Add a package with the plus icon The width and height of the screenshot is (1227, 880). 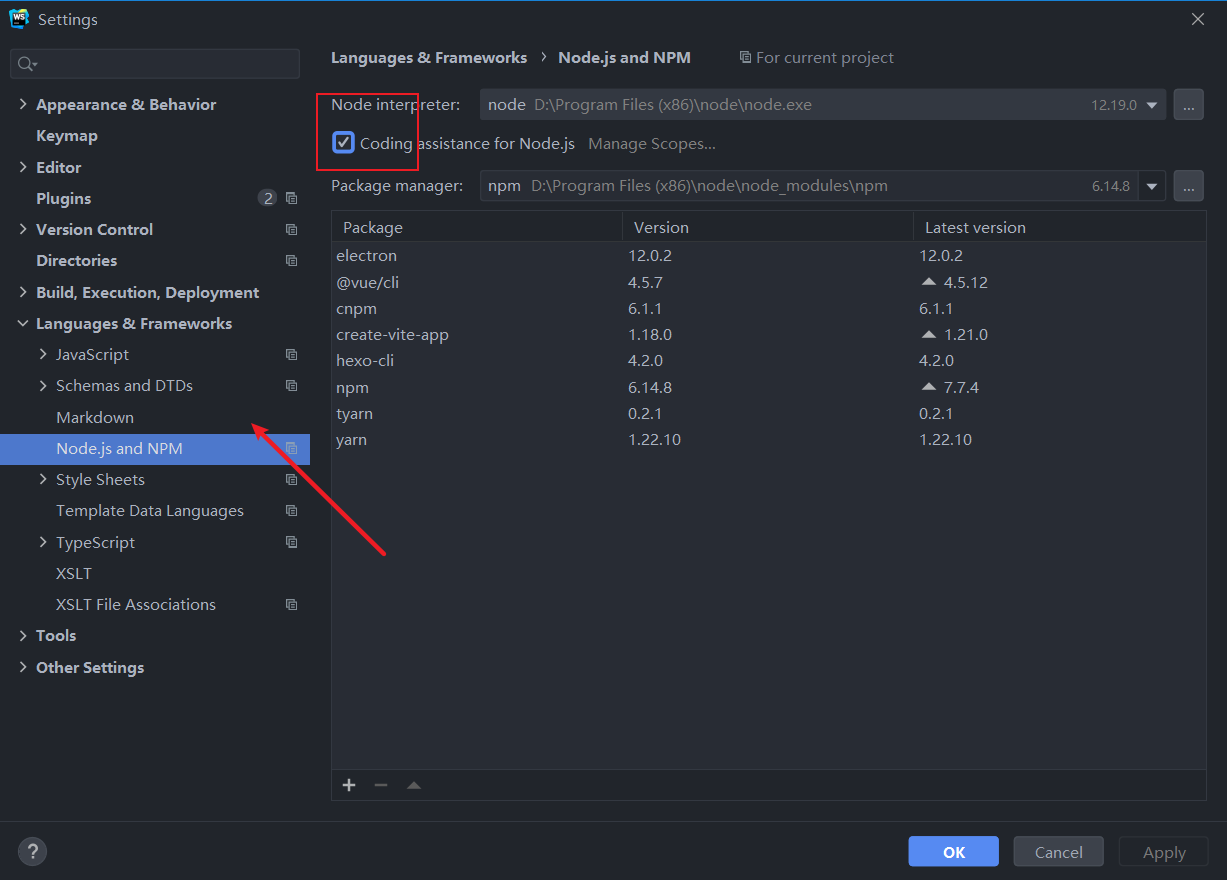(x=349, y=785)
